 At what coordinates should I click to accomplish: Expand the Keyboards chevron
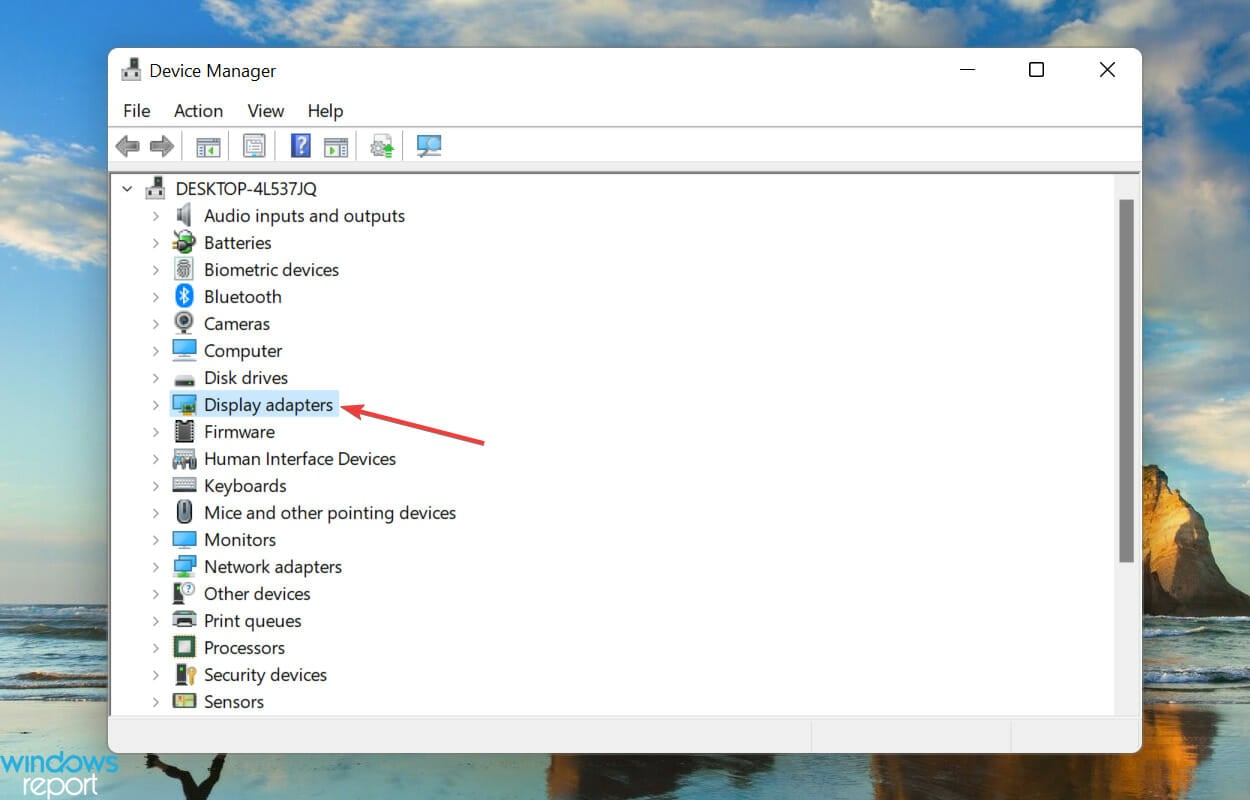pos(155,486)
